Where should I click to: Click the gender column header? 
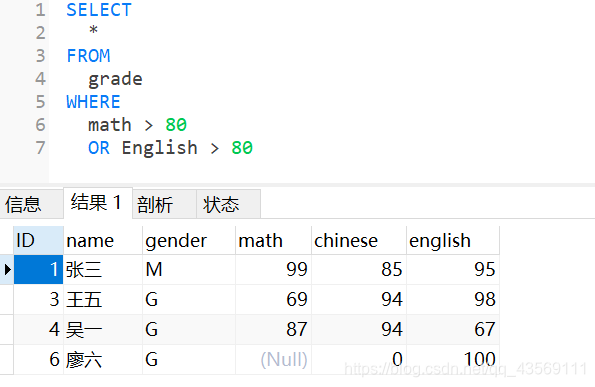(x=189, y=241)
